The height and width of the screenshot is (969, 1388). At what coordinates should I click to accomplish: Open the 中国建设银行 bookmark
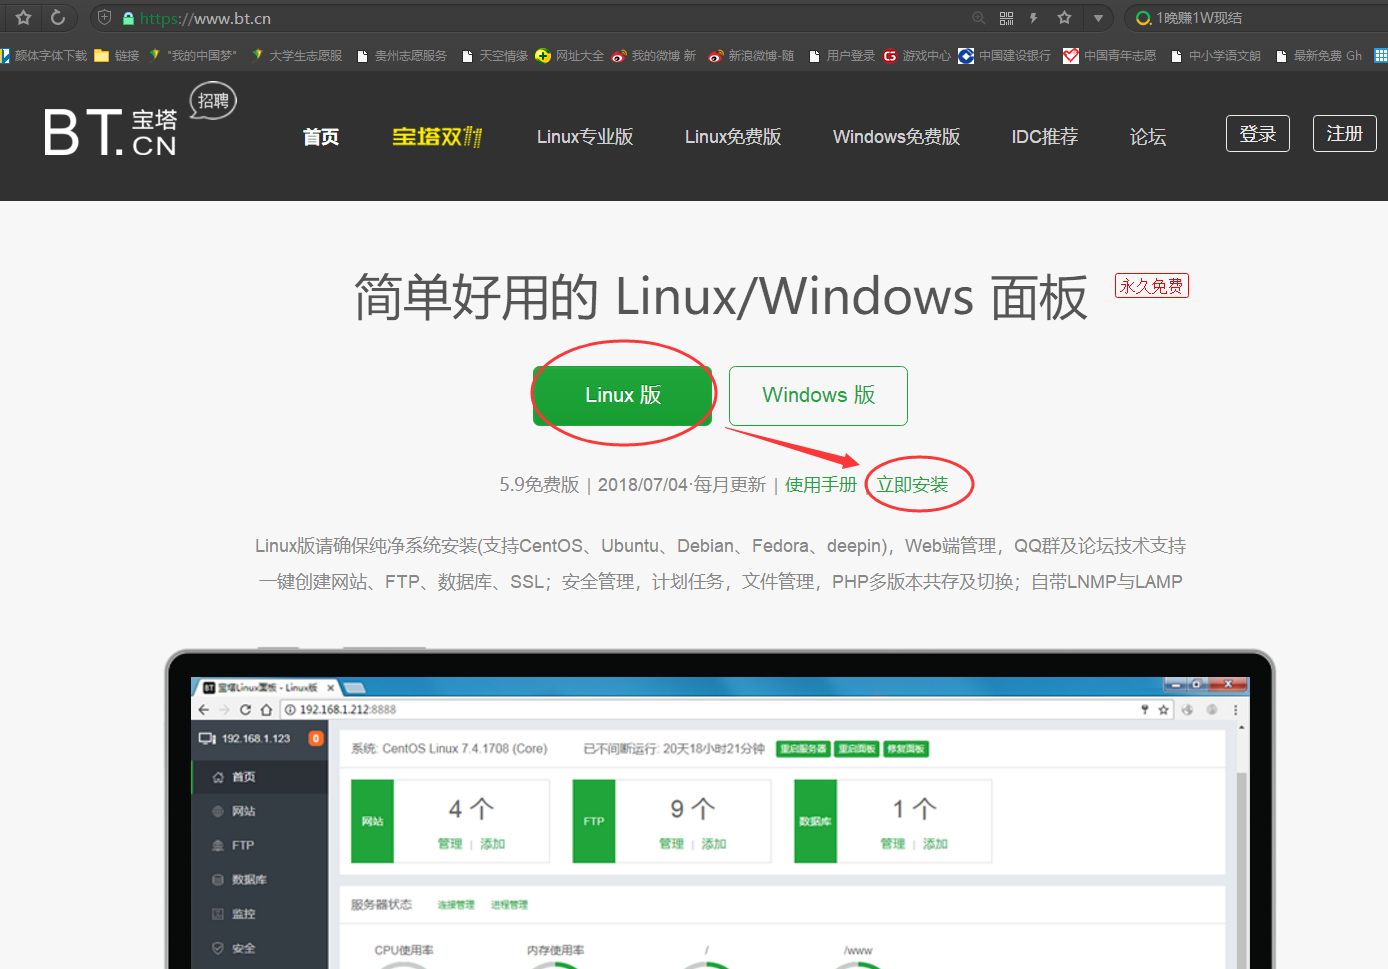click(1005, 56)
